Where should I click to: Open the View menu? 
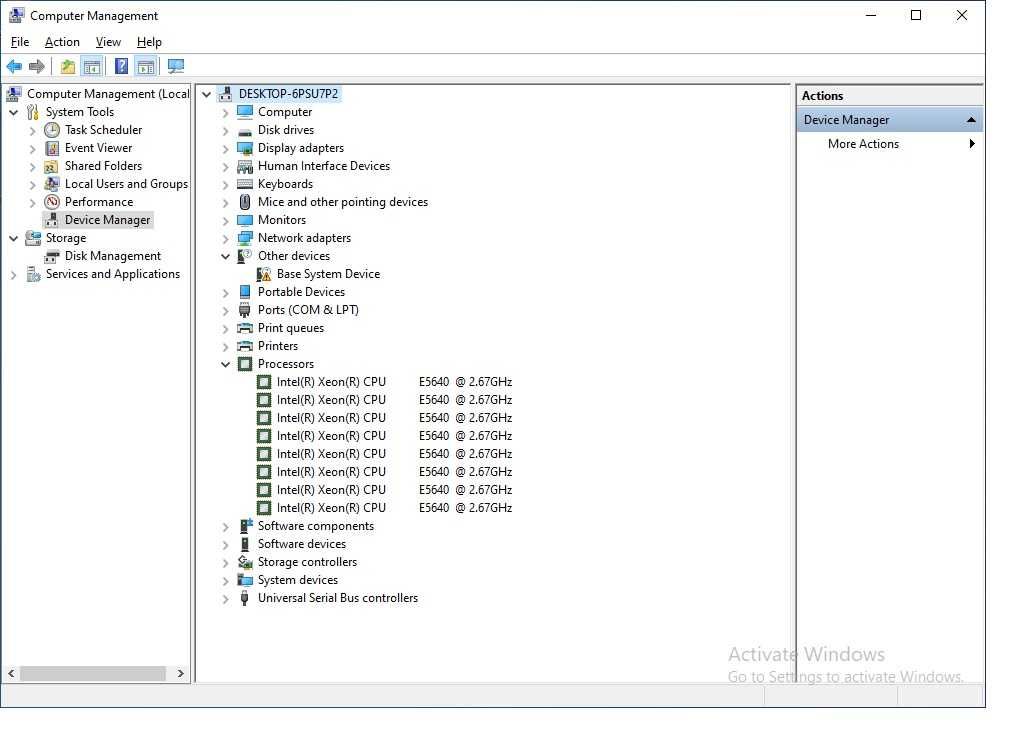[108, 42]
